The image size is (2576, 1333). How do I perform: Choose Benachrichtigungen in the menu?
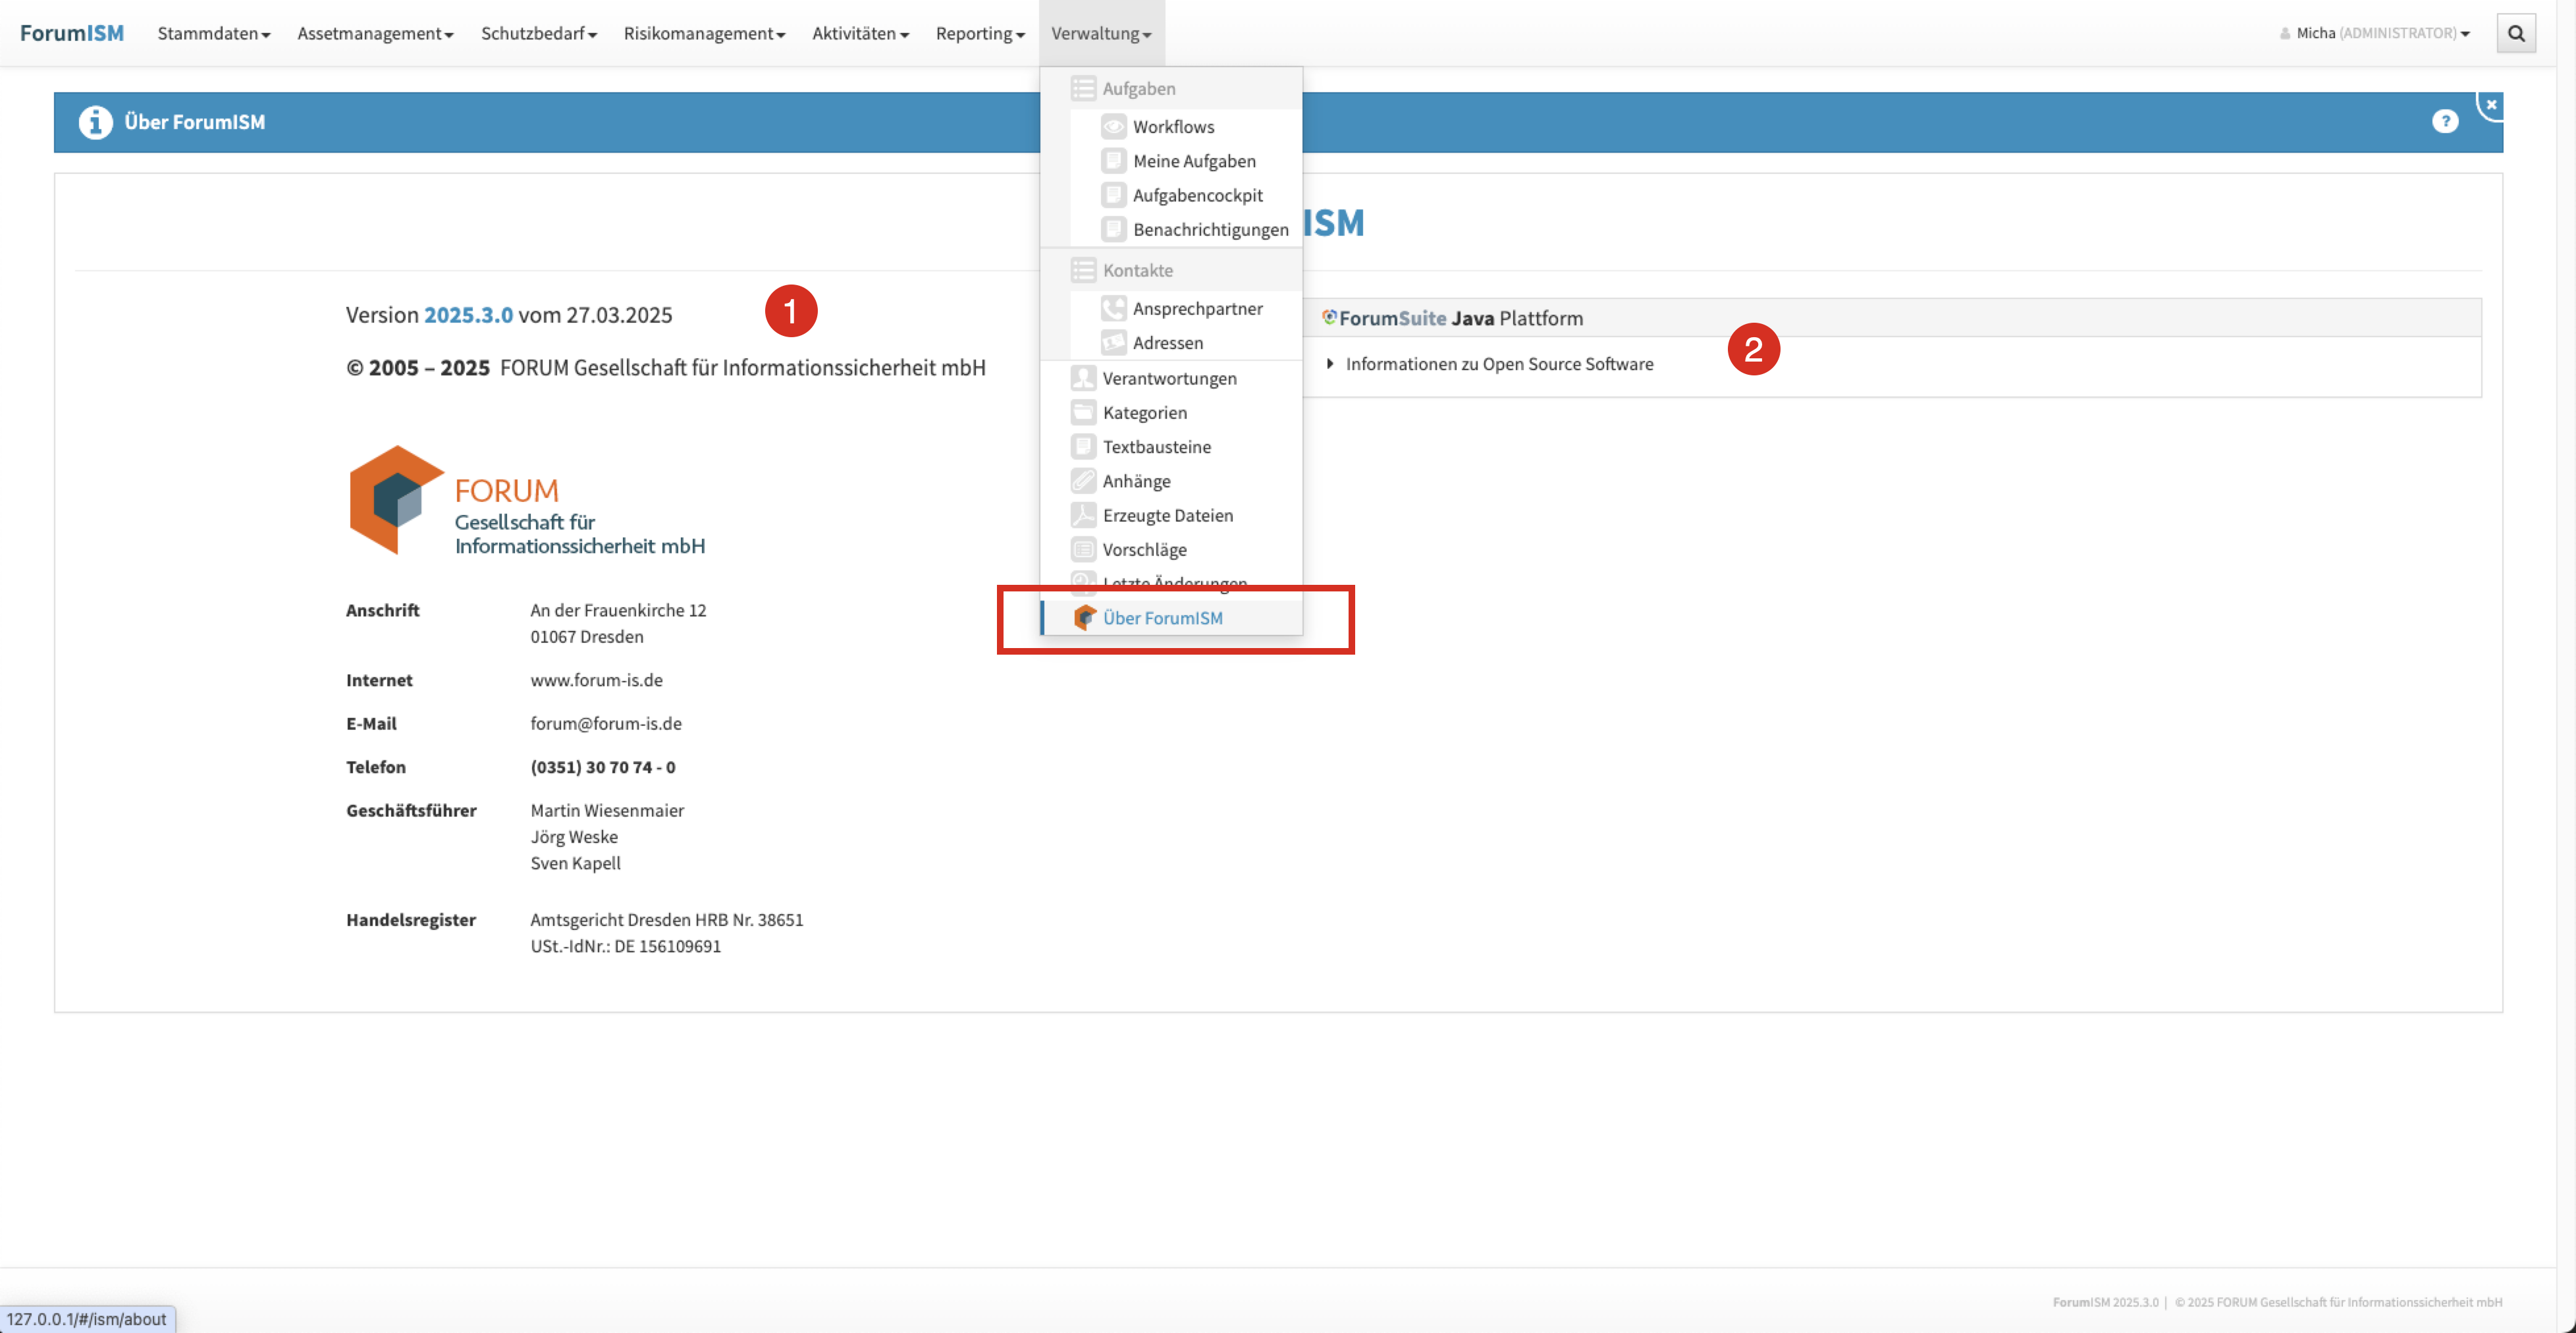pyautogui.click(x=1210, y=229)
